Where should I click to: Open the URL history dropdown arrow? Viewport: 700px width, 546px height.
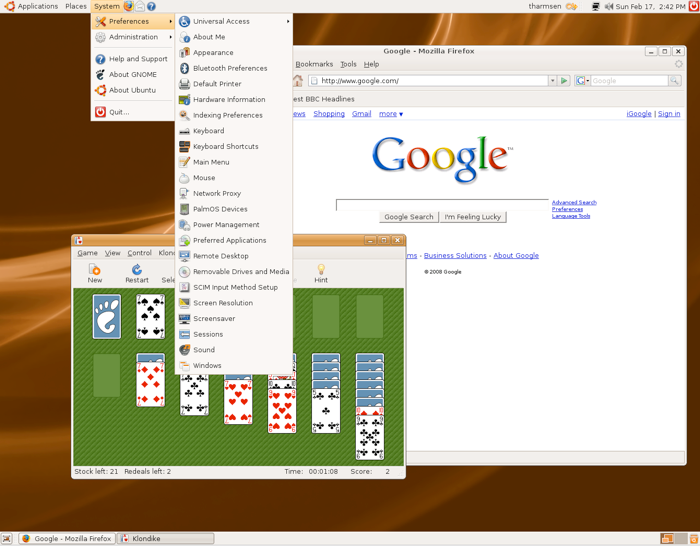(x=552, y=81)
